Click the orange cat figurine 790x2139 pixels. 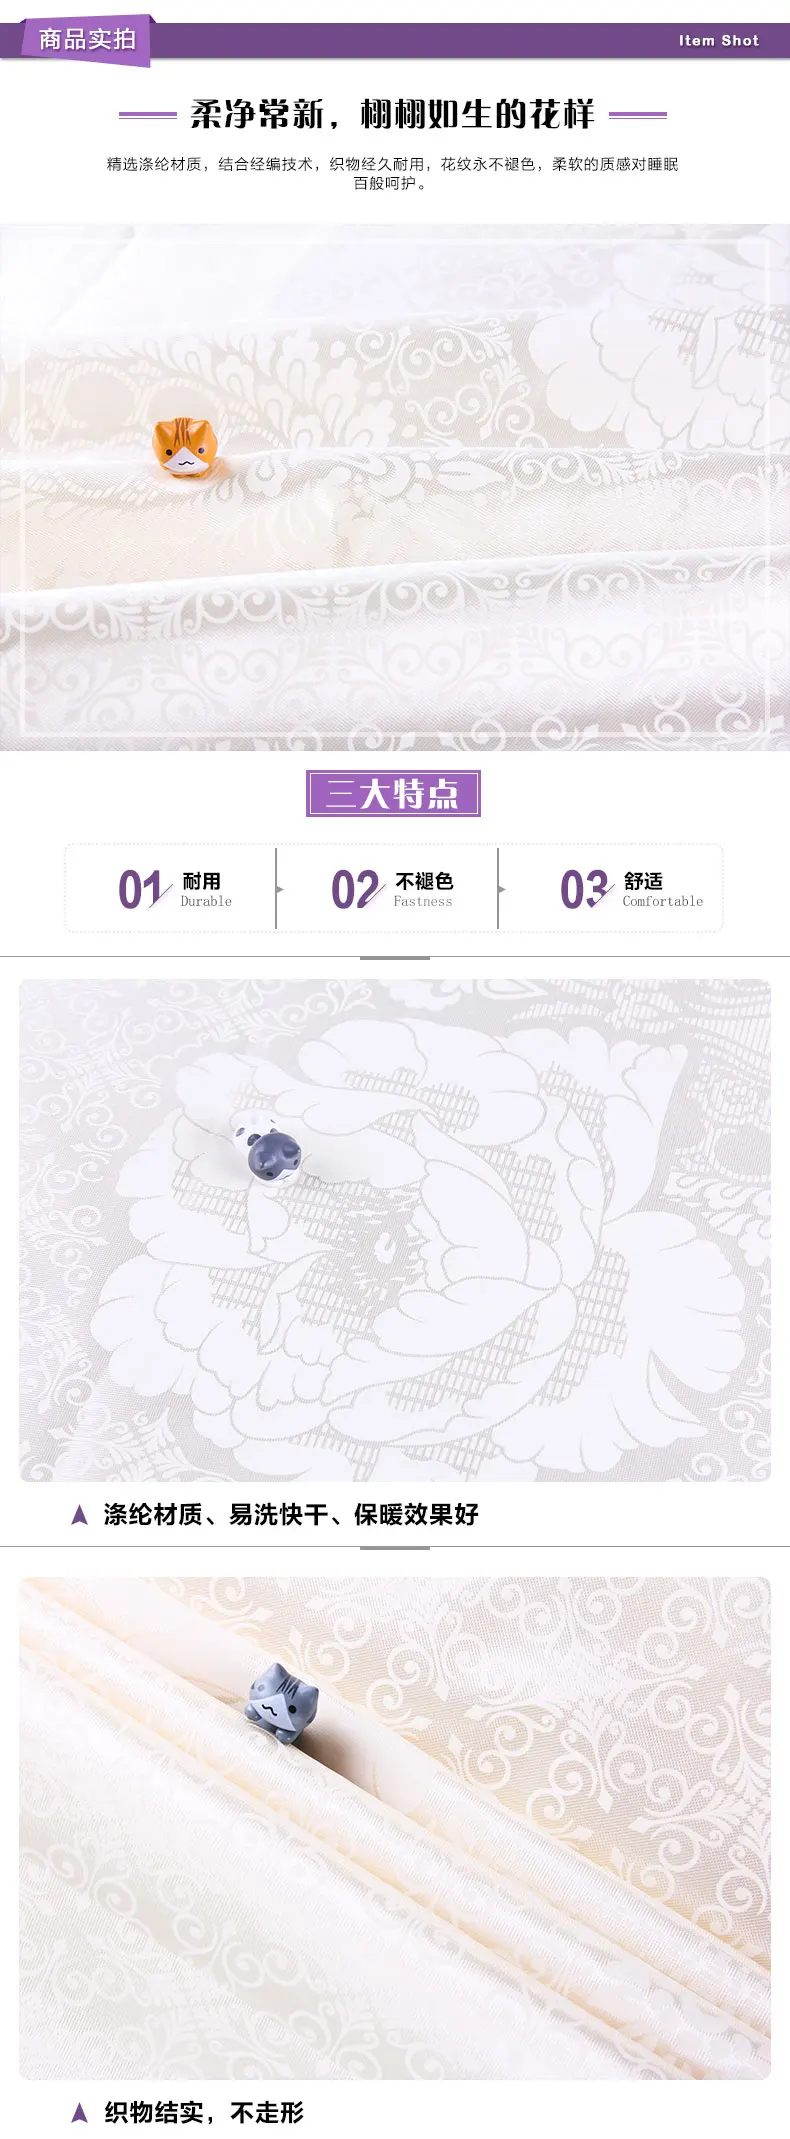[x=184, y=446]
